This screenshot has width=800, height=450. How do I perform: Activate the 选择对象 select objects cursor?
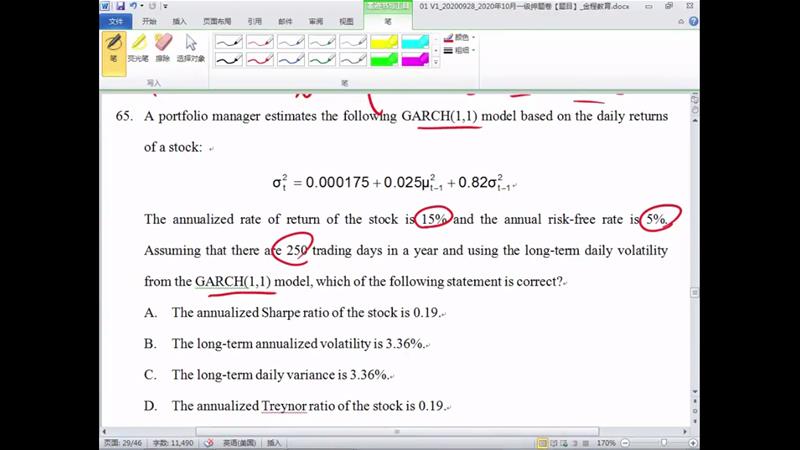coord(191,47)
